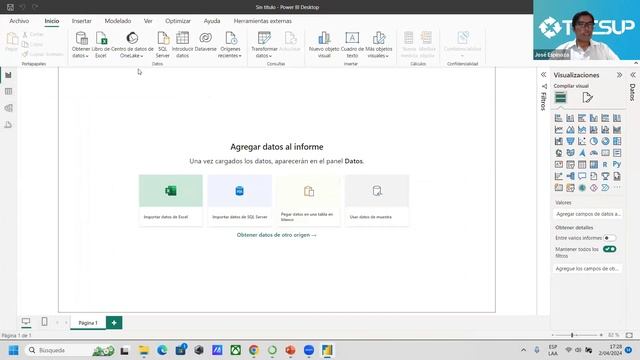Follow Obtener datos de otro origen link

(x=276, y=235)
